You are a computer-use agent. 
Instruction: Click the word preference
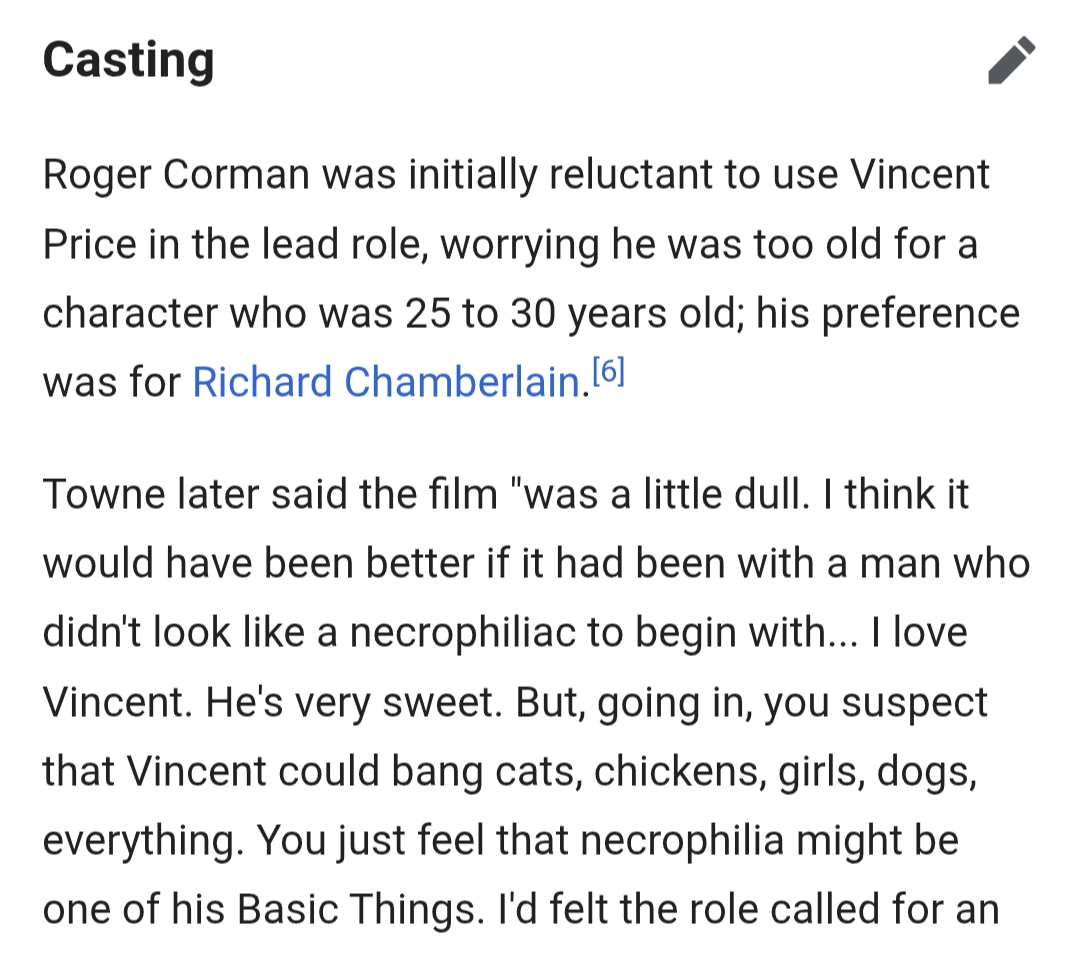point(888,314)
